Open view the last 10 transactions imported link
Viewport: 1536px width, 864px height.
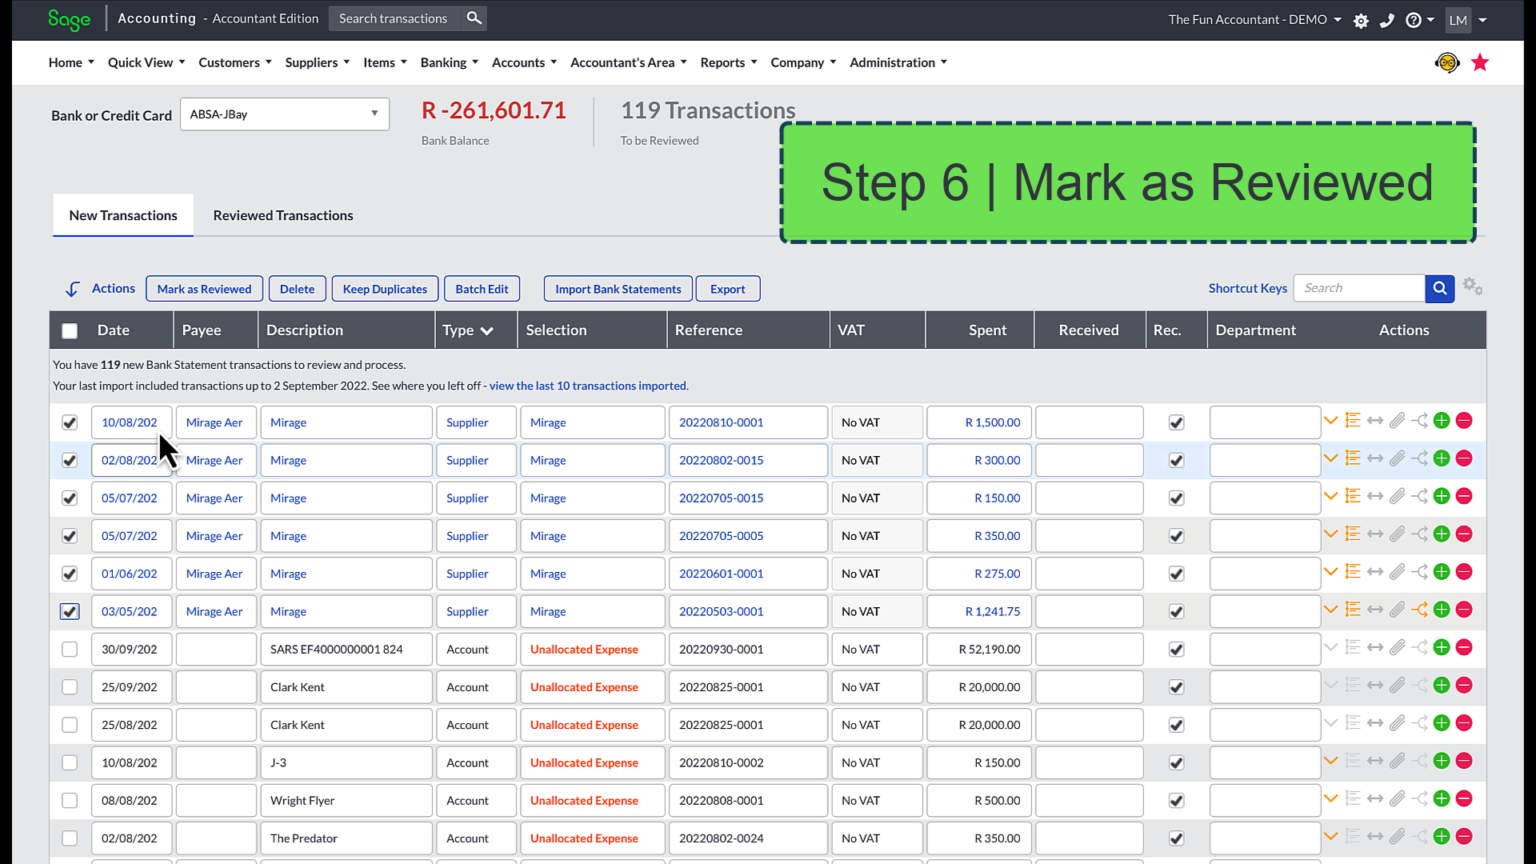587,386
